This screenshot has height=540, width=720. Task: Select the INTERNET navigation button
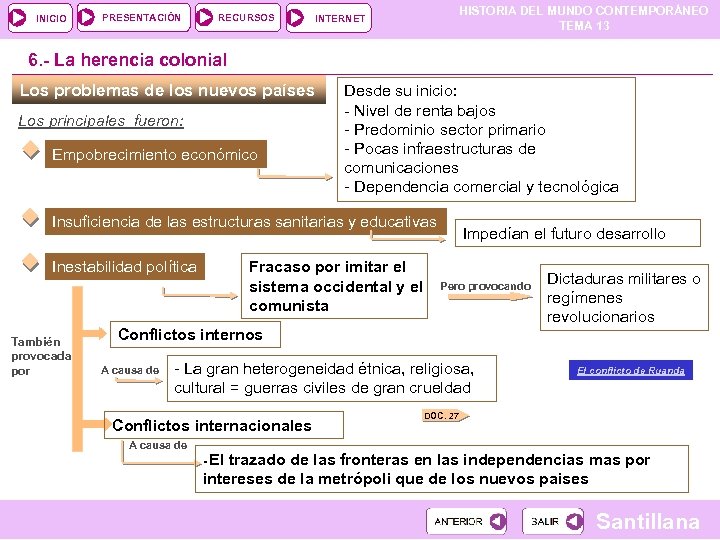point(328,18)
